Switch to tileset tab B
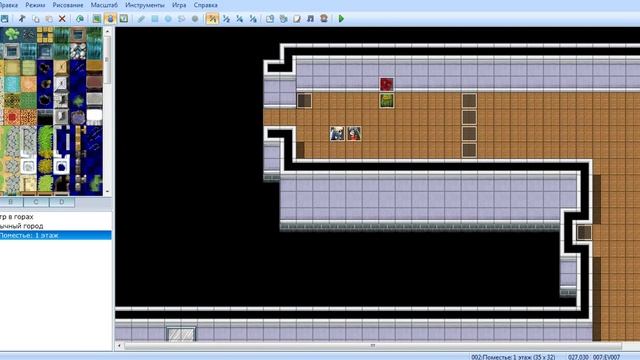640x360 pixels. pyautogui.click(x=11, y=202)
